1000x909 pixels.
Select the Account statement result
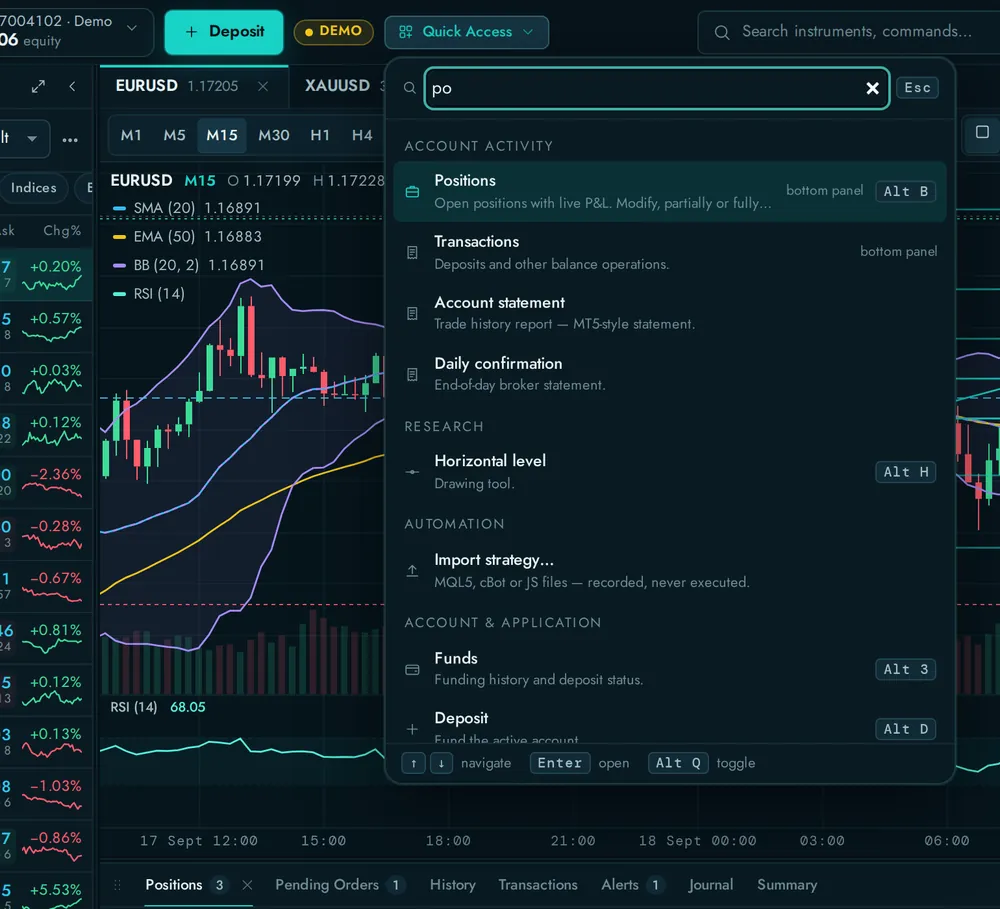(670, 313)
